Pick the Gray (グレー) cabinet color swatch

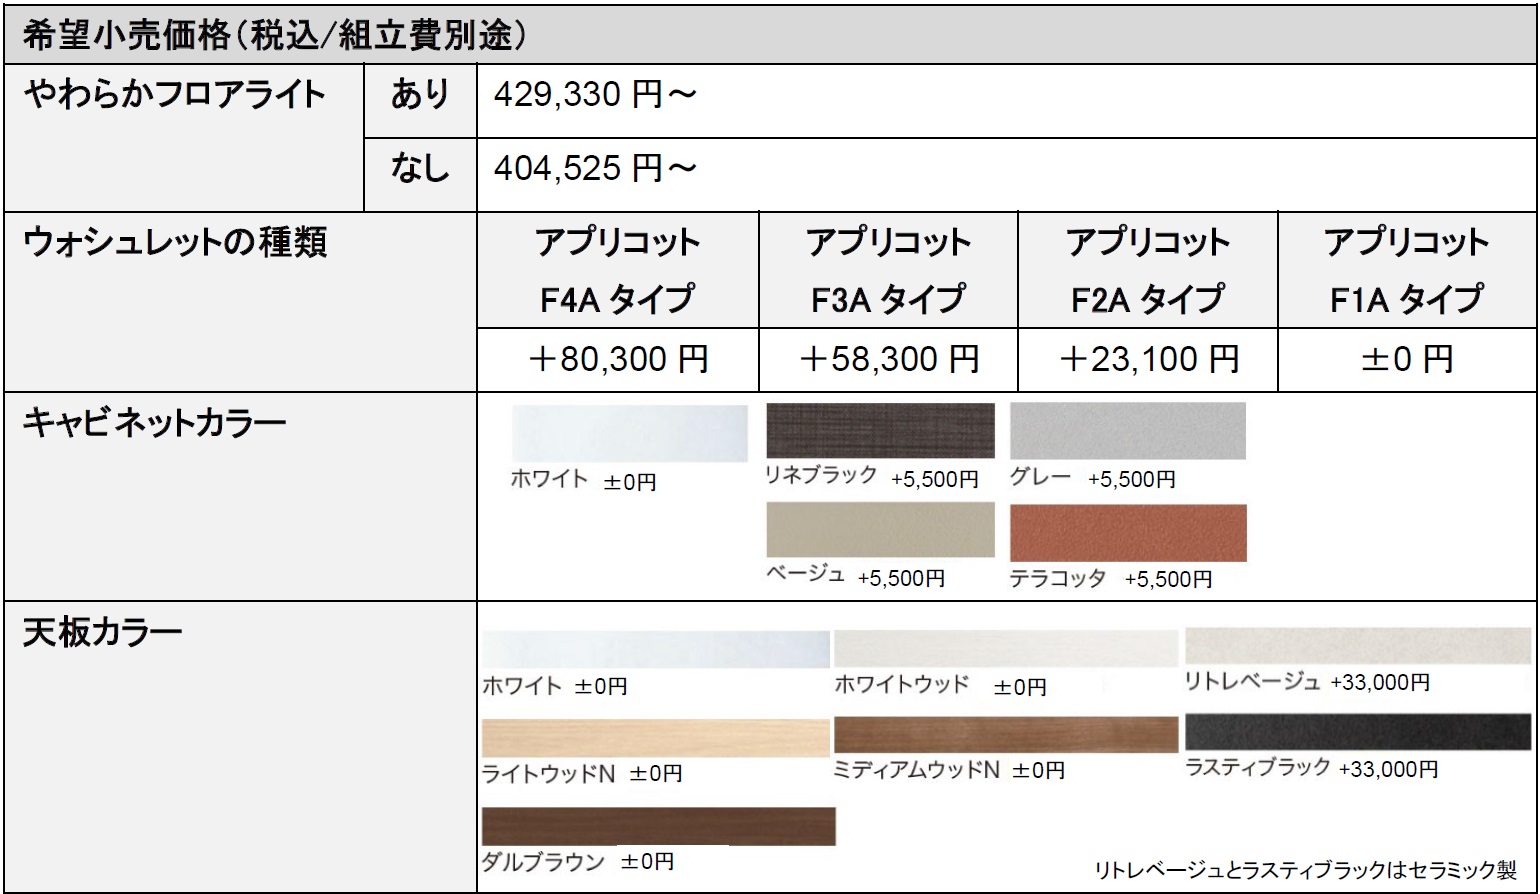pyautogui.click(x=1127, y=430)
